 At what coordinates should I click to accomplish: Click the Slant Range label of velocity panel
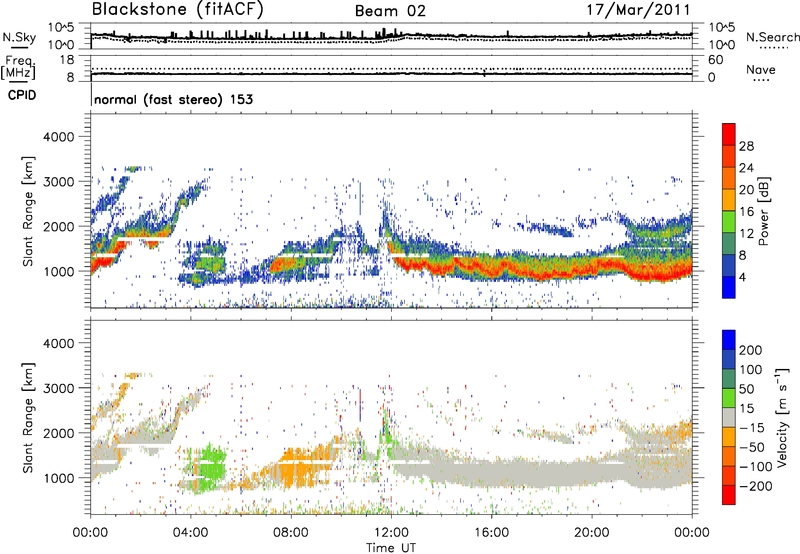28,418
